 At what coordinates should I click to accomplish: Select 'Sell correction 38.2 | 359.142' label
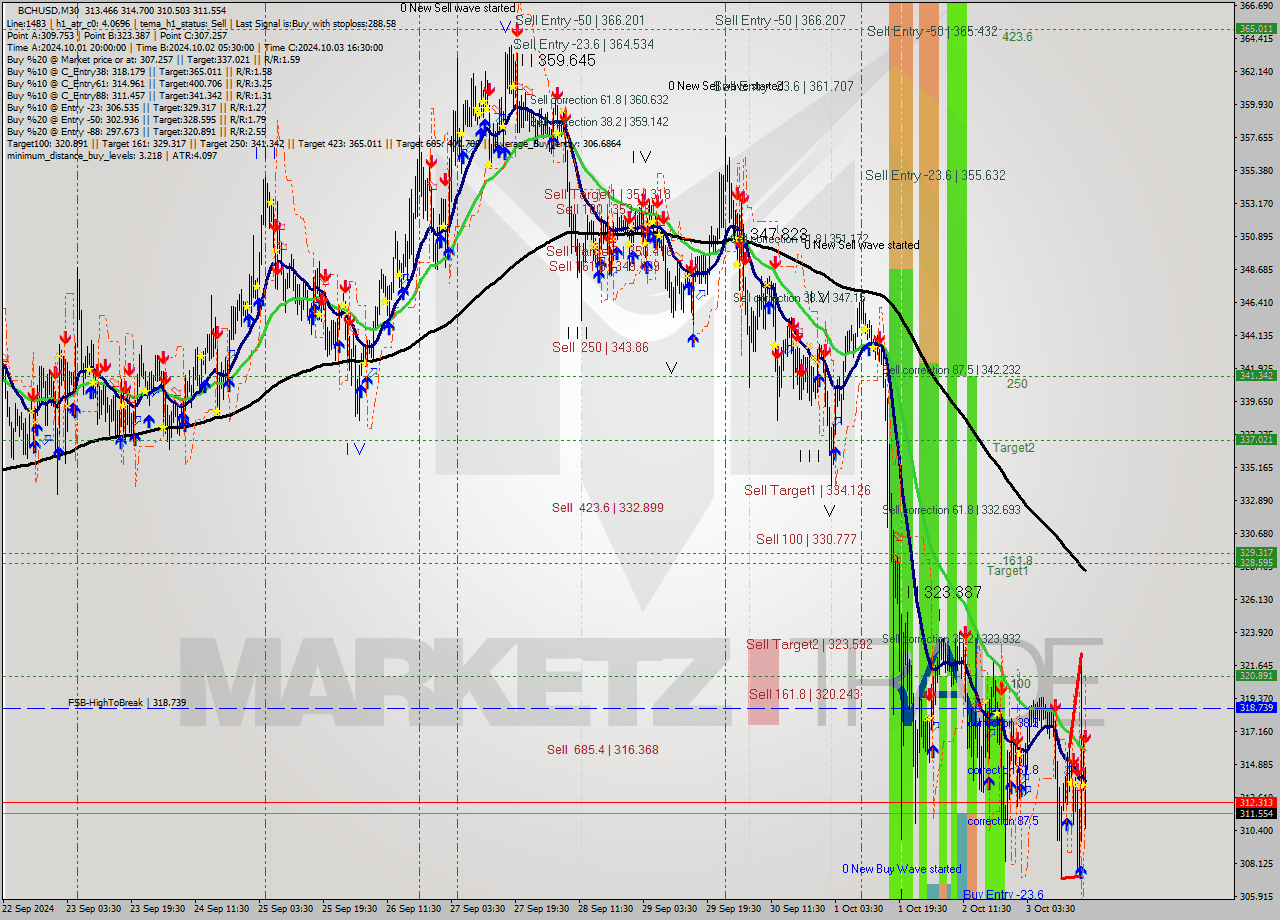tap(598, 122)
